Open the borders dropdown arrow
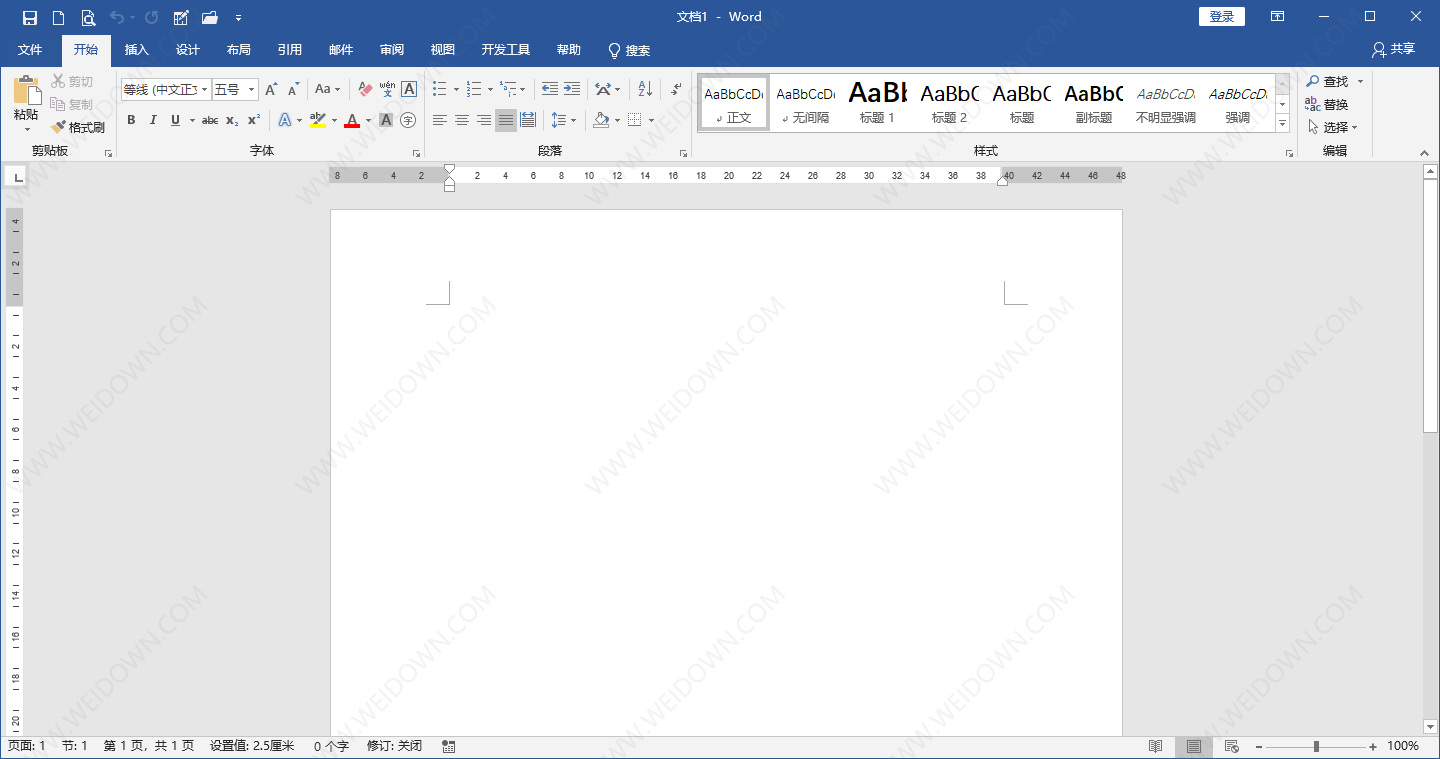This screenshot has height=759, width=1440. click(x=651, y=120)
